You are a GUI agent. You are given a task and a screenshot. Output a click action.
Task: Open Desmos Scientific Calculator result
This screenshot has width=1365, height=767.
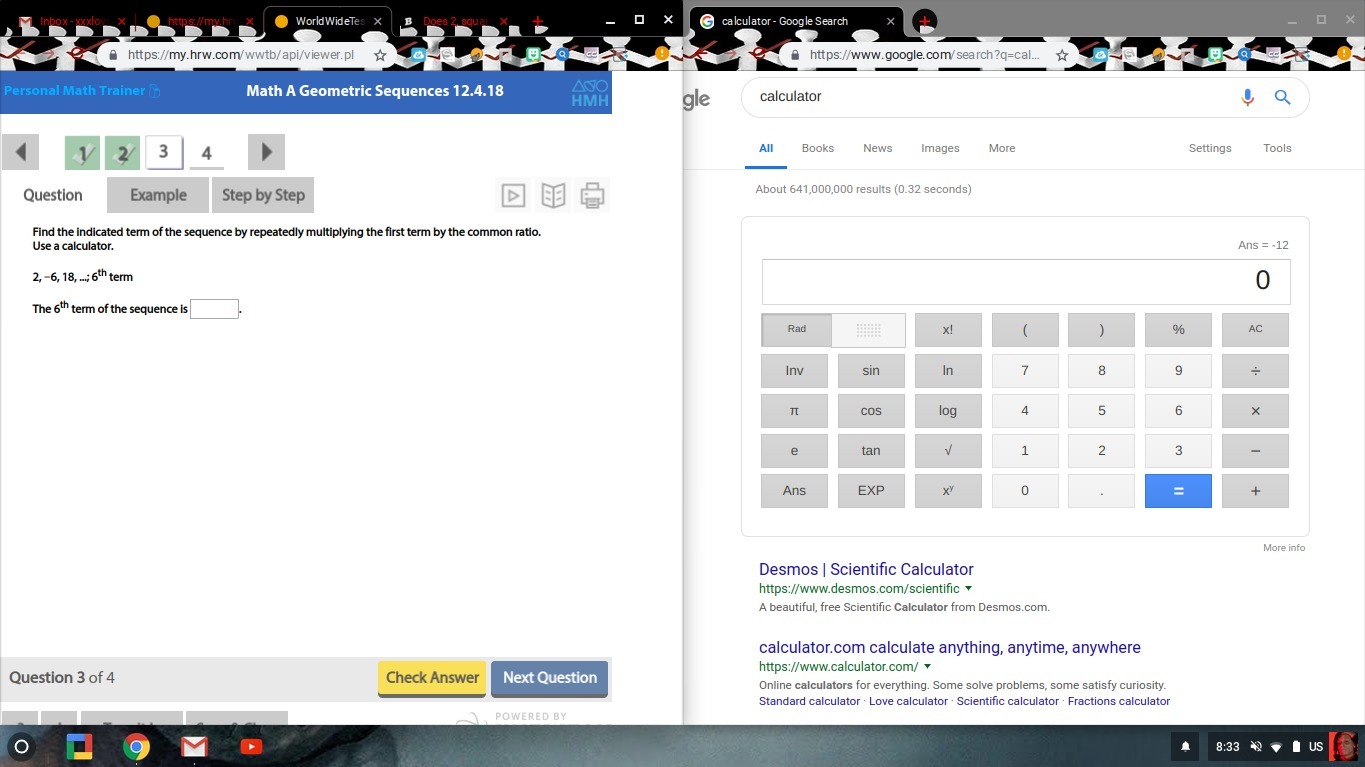[x=866, y=569]
